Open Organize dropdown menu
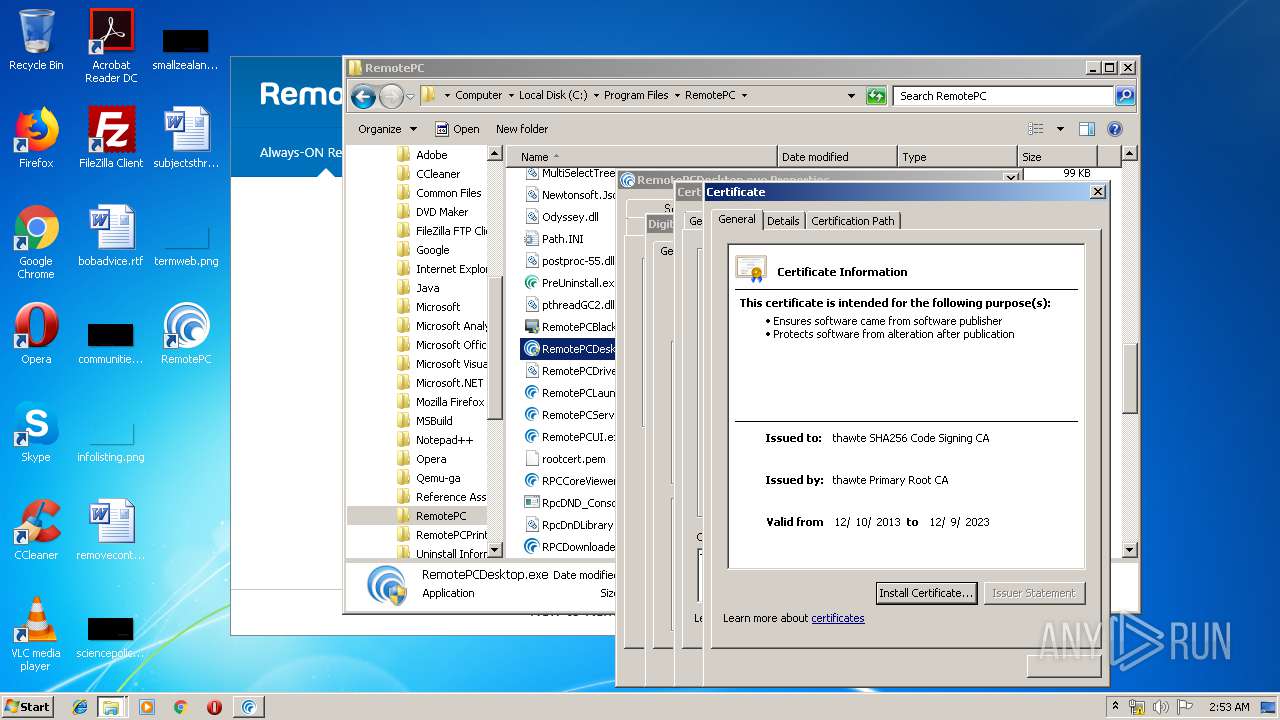Screen dimensions: 1280x720 pyautogui.click(x=387, y=129)
